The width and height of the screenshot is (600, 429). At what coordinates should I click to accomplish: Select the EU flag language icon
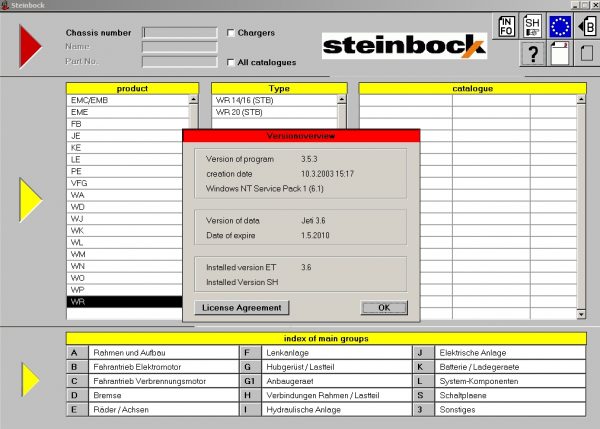coord(560,26)
